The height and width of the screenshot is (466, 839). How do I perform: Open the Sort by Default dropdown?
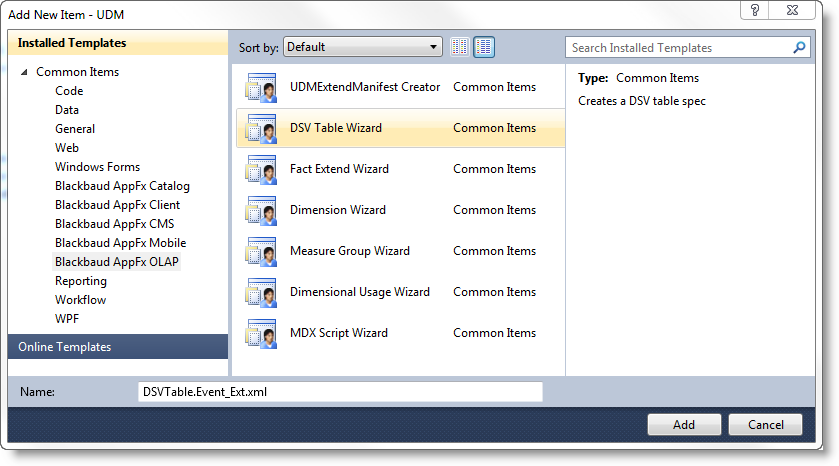(363, 47)
